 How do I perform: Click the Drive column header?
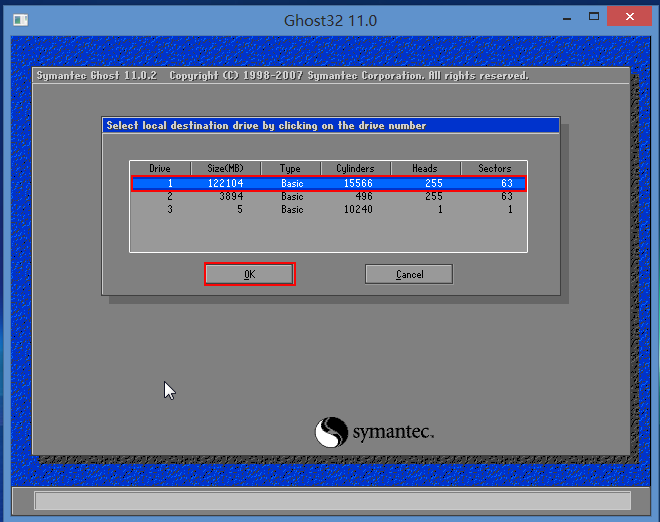160,168
